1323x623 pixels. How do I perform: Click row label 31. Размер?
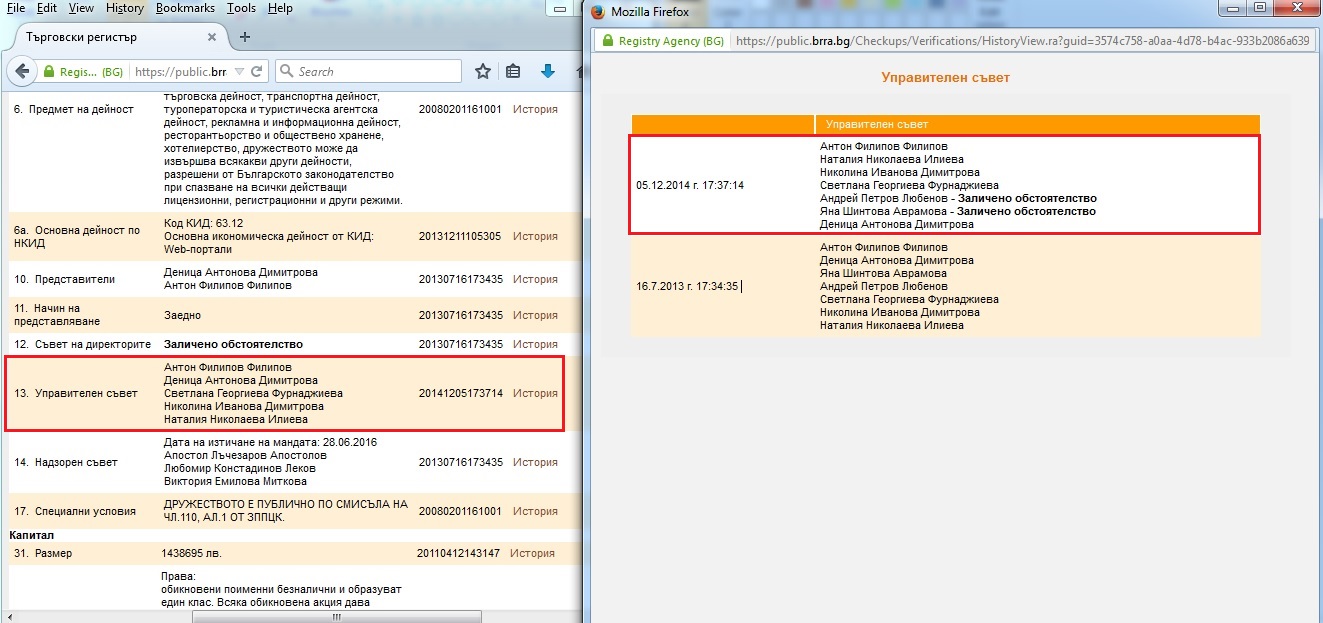[43, 553]
